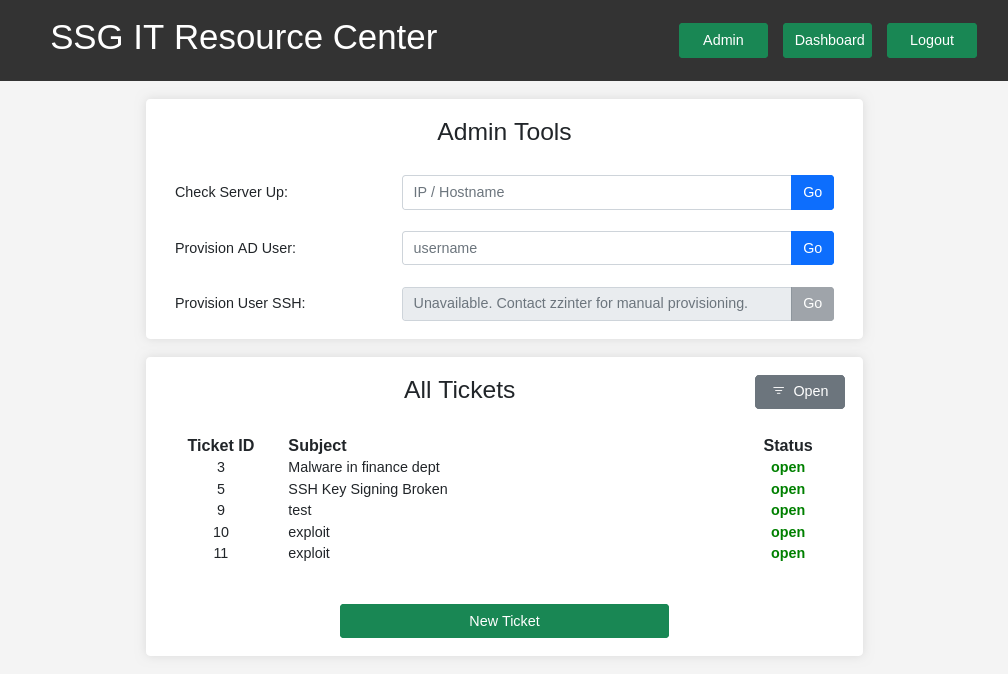The height and width of the screenshot is (674, 1008).
Task: Open the exploit ticket with ID 10
Action: [309, 532]
